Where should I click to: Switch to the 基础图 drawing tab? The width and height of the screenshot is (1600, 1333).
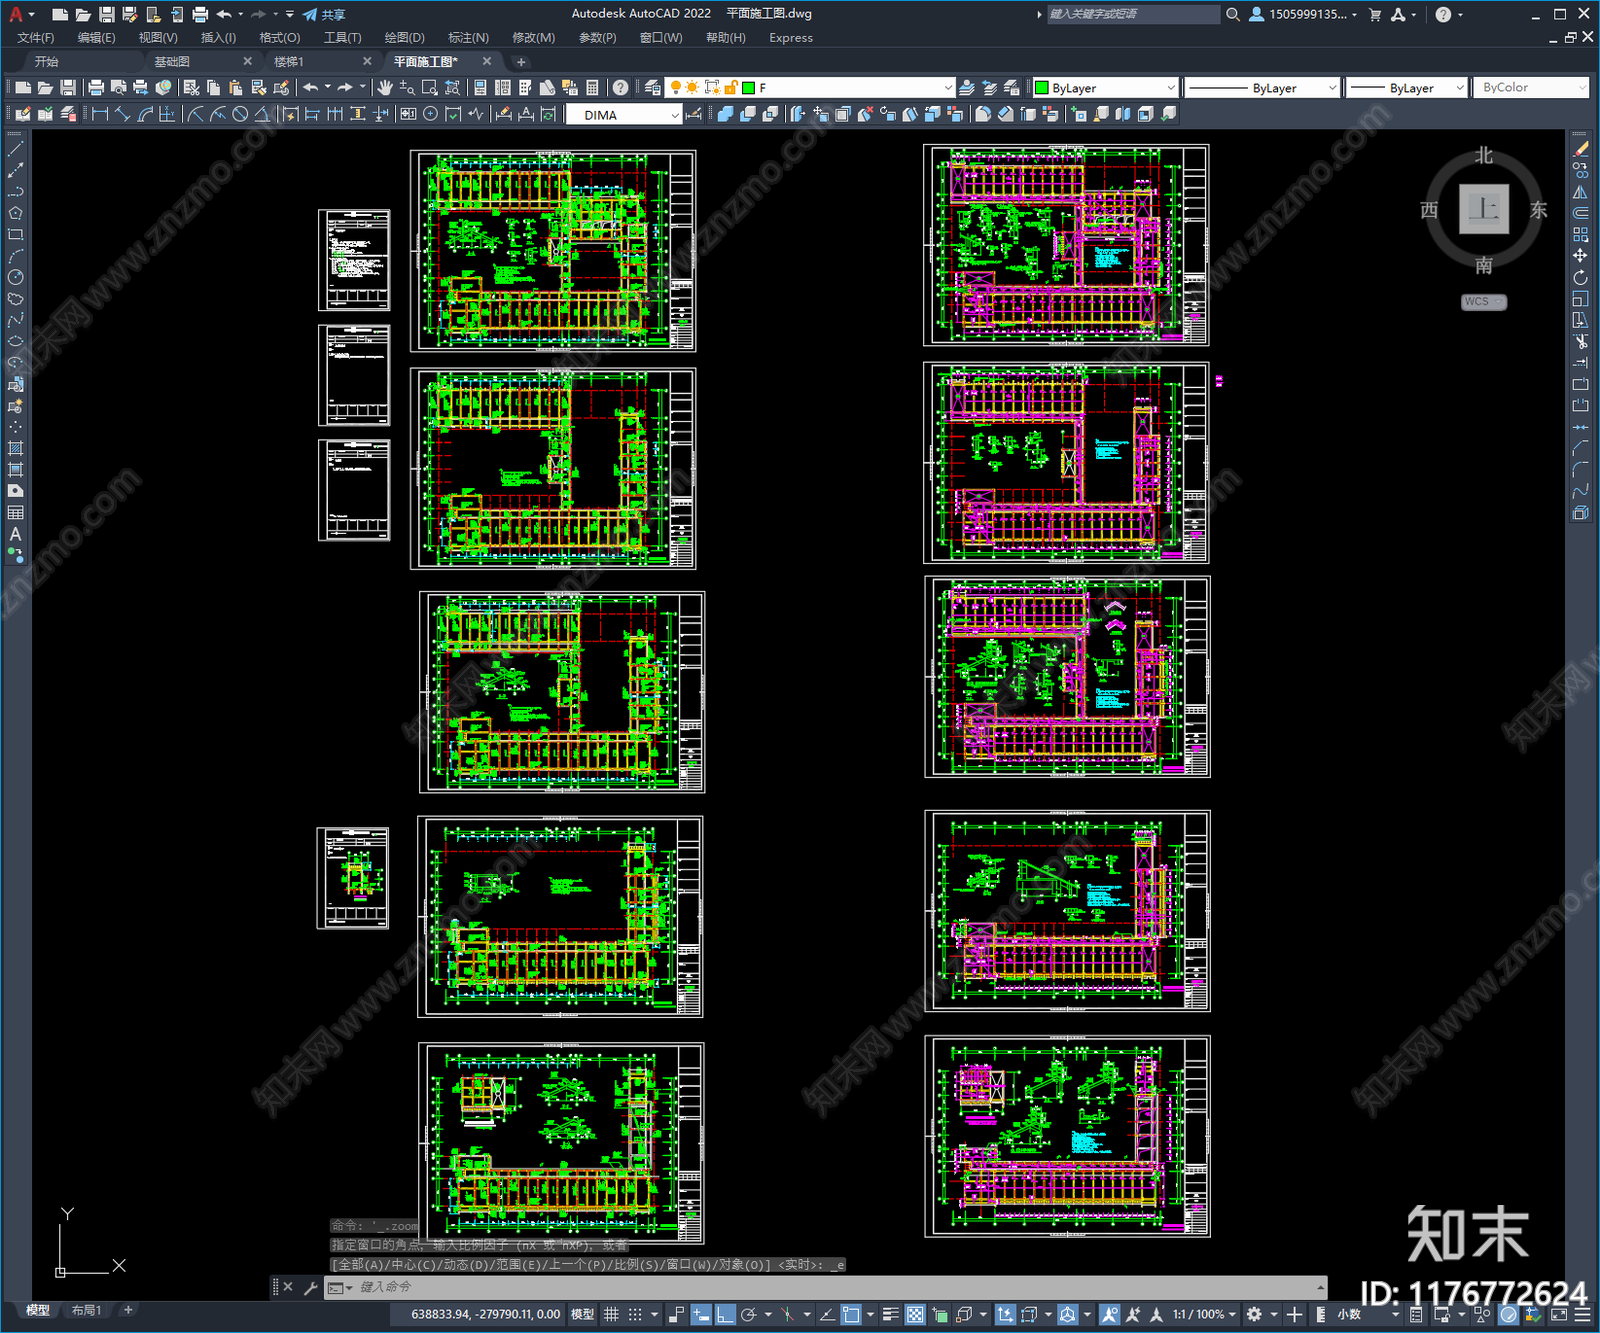172,62
